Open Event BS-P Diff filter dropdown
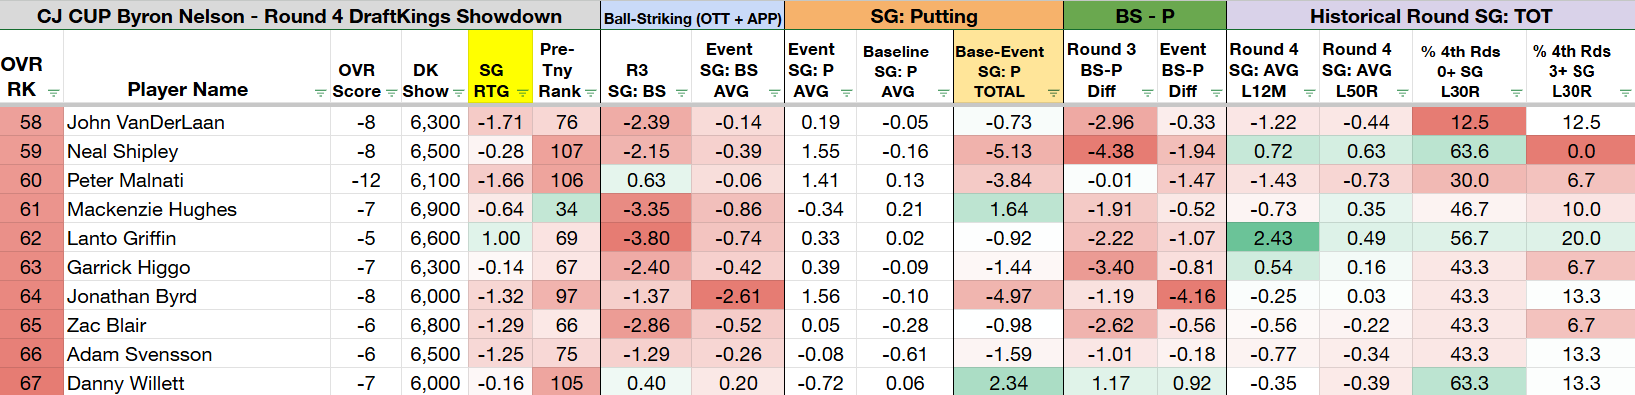The width and height of the screenshot is (1635, 395). click(x=1217, y=93)
